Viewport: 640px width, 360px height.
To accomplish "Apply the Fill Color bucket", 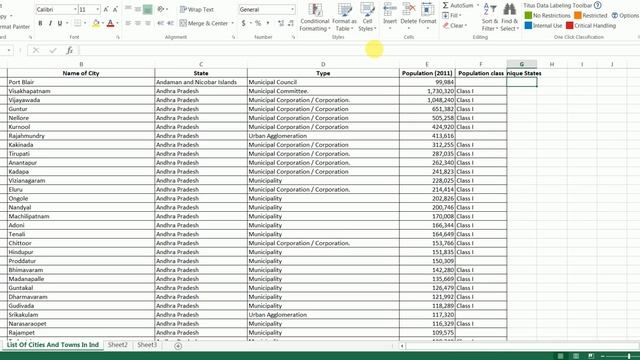I will (96, 23).
